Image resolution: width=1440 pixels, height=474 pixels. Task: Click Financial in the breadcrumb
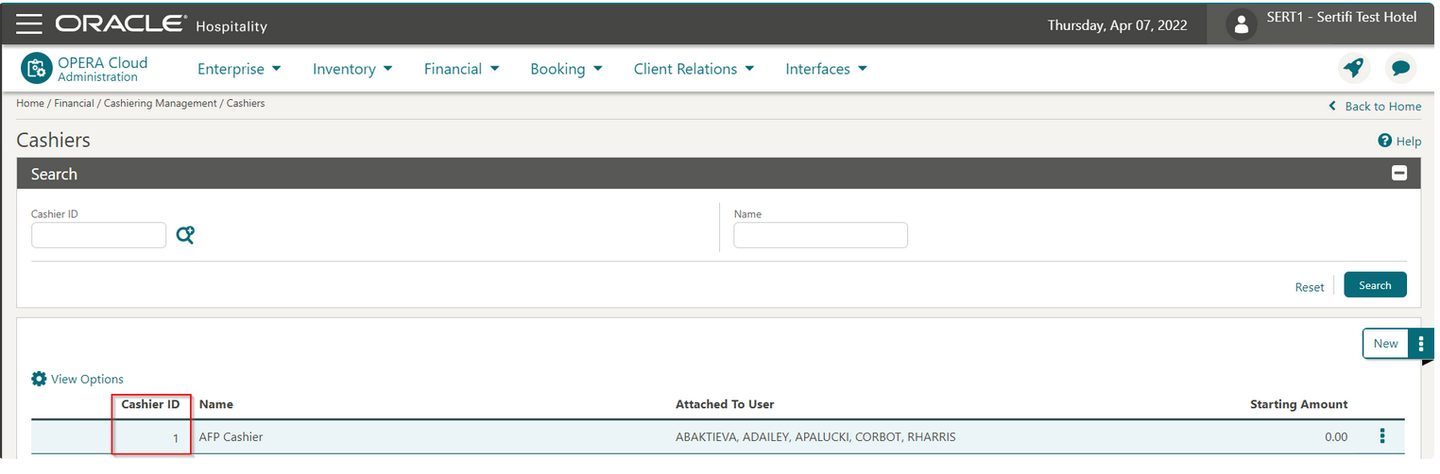[74, 103]
